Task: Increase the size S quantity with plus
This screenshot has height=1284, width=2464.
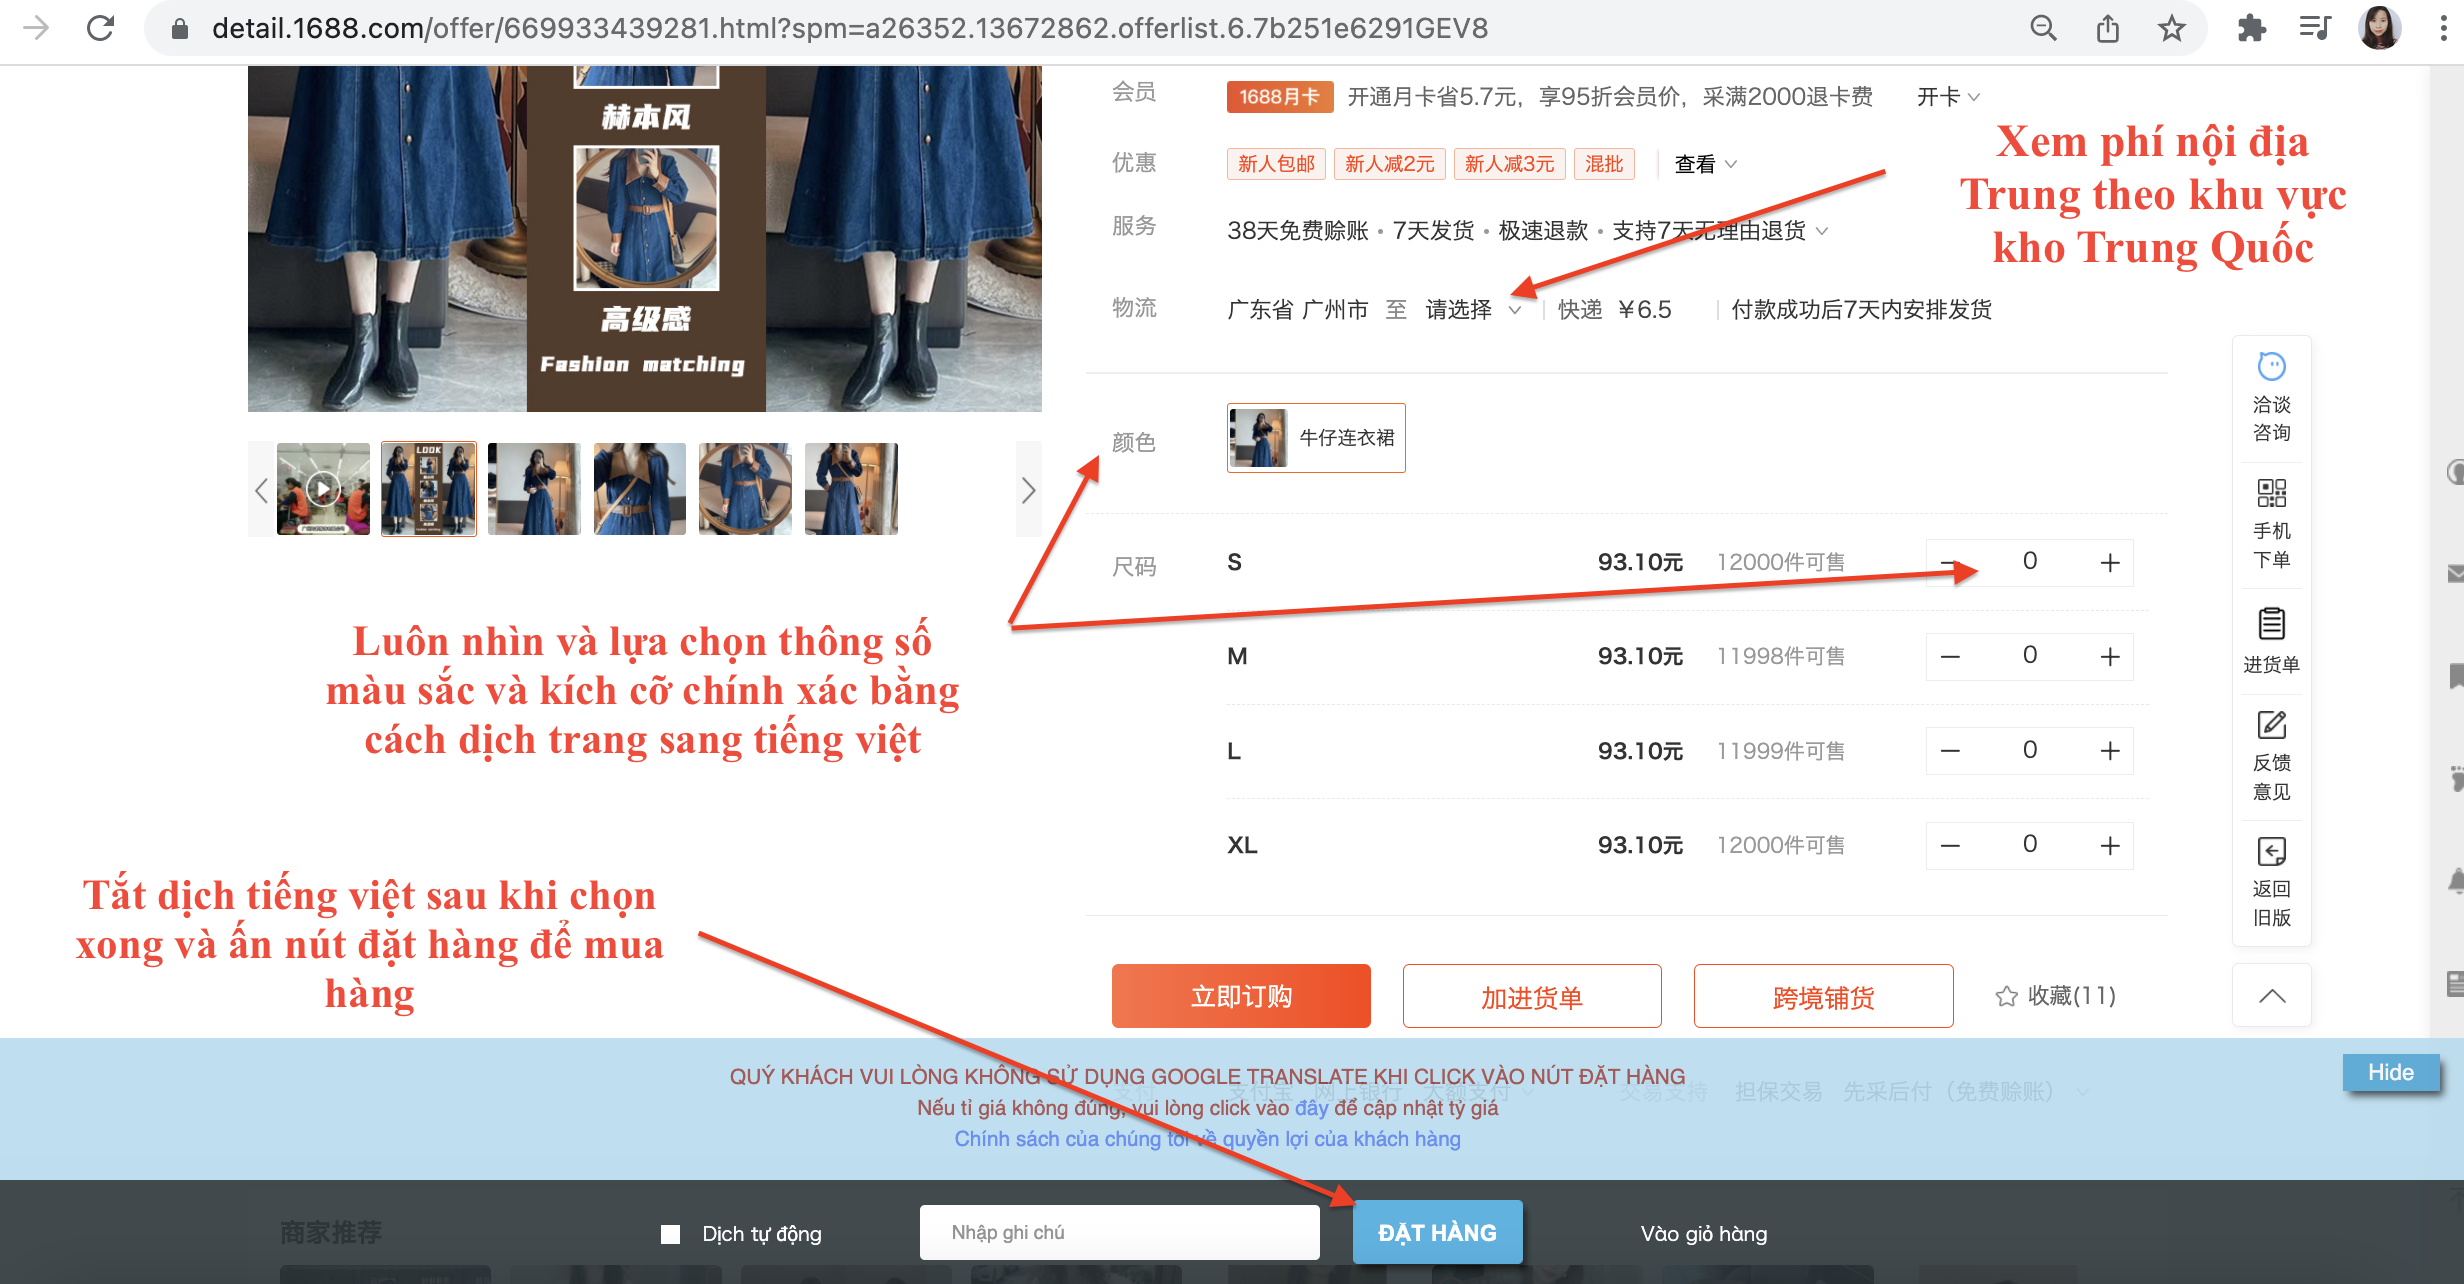Action: tap(2110, 563)
